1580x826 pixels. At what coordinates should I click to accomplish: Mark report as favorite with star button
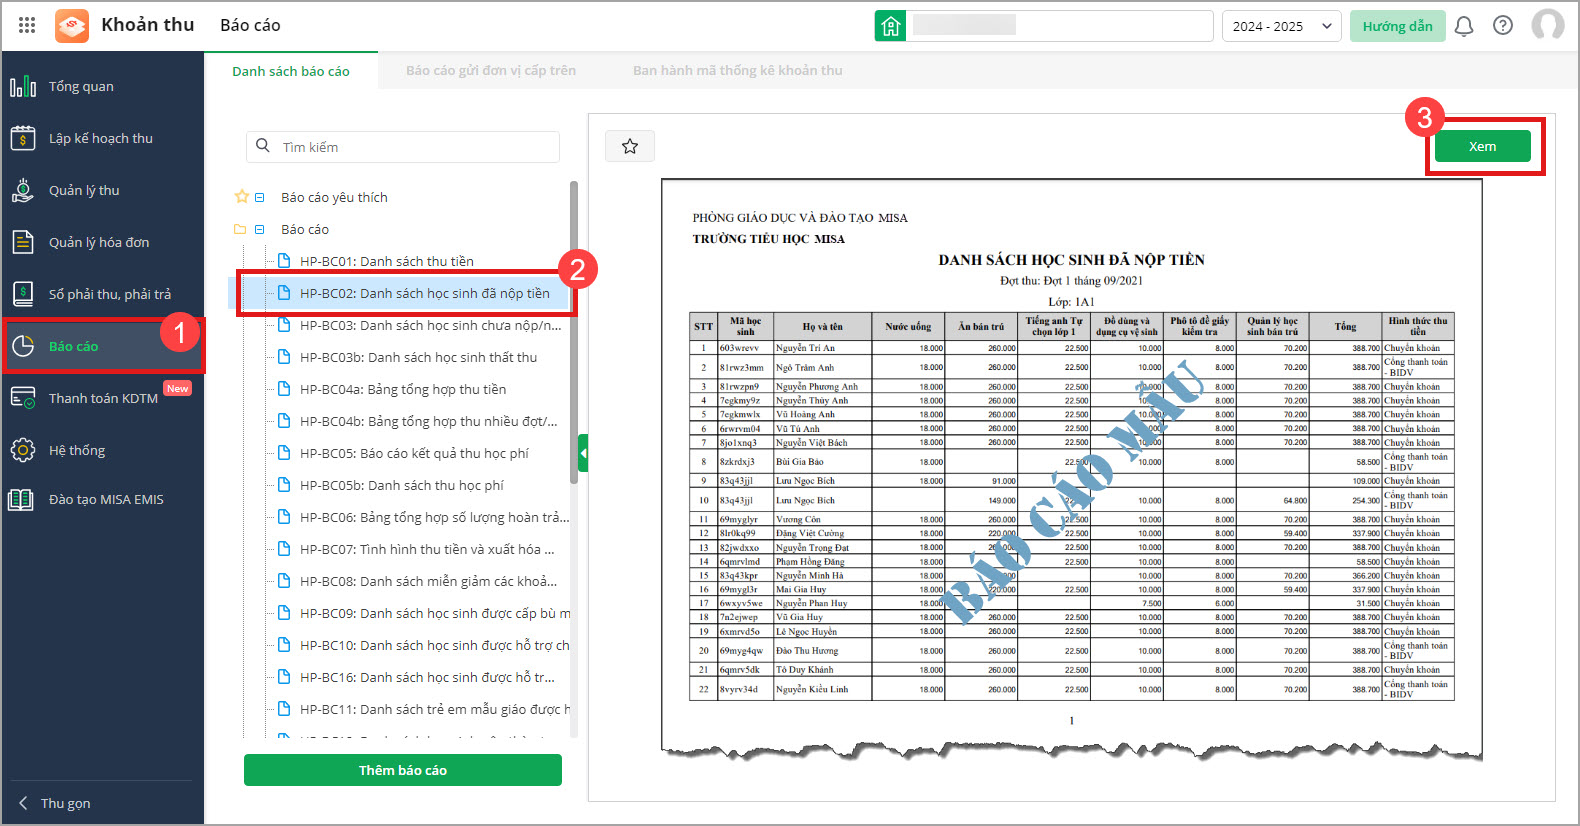pyautogui.click(x=630, y=146)
